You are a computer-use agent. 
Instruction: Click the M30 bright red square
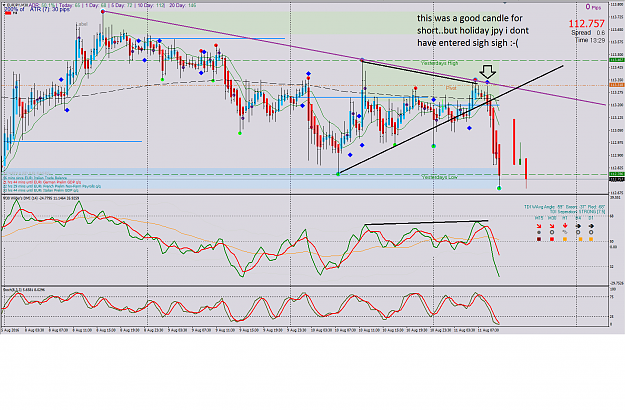(x=552, y=239)
